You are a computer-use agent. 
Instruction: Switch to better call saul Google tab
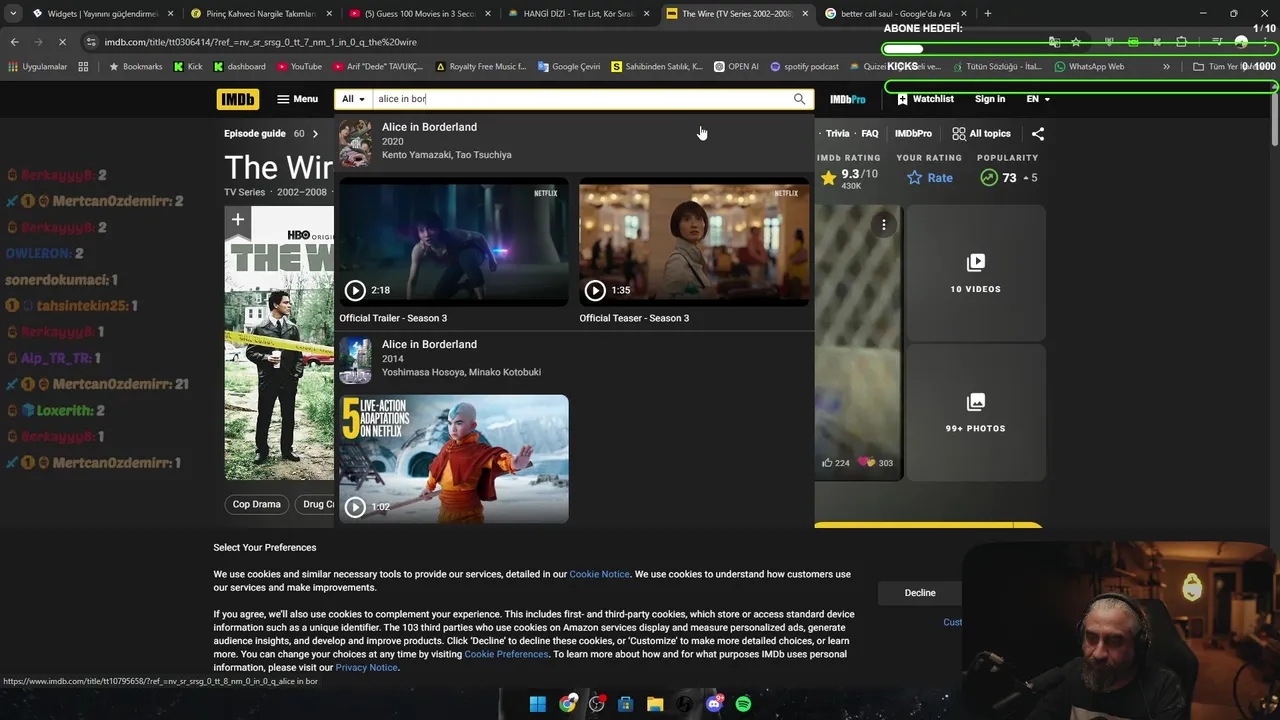(x=894, y=13)
